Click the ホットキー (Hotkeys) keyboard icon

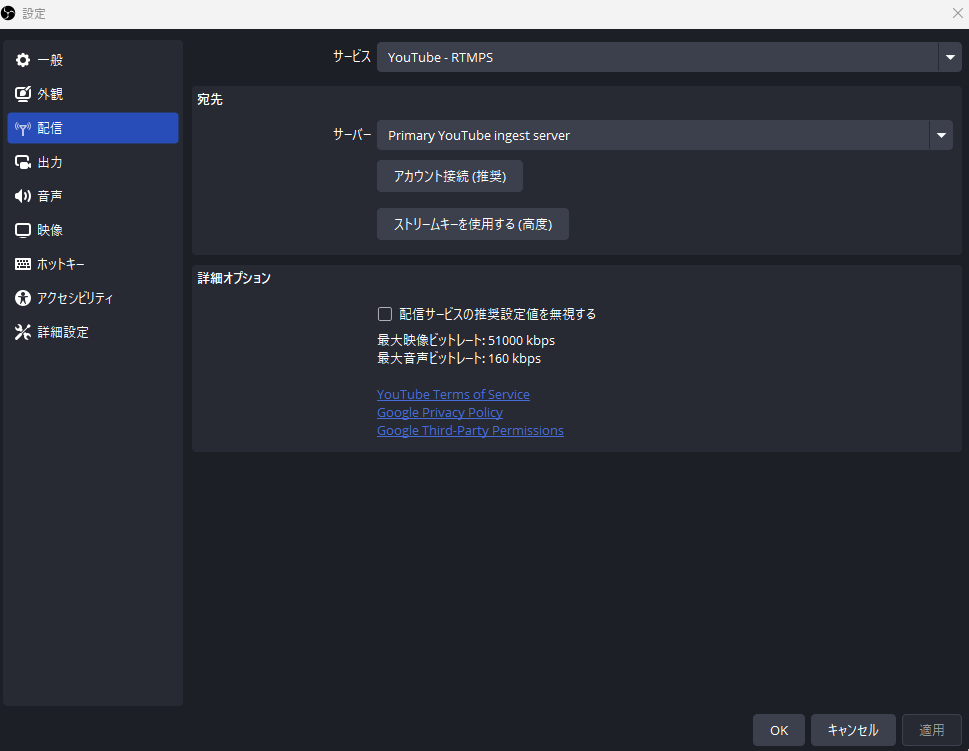click(x=22, y=263)
